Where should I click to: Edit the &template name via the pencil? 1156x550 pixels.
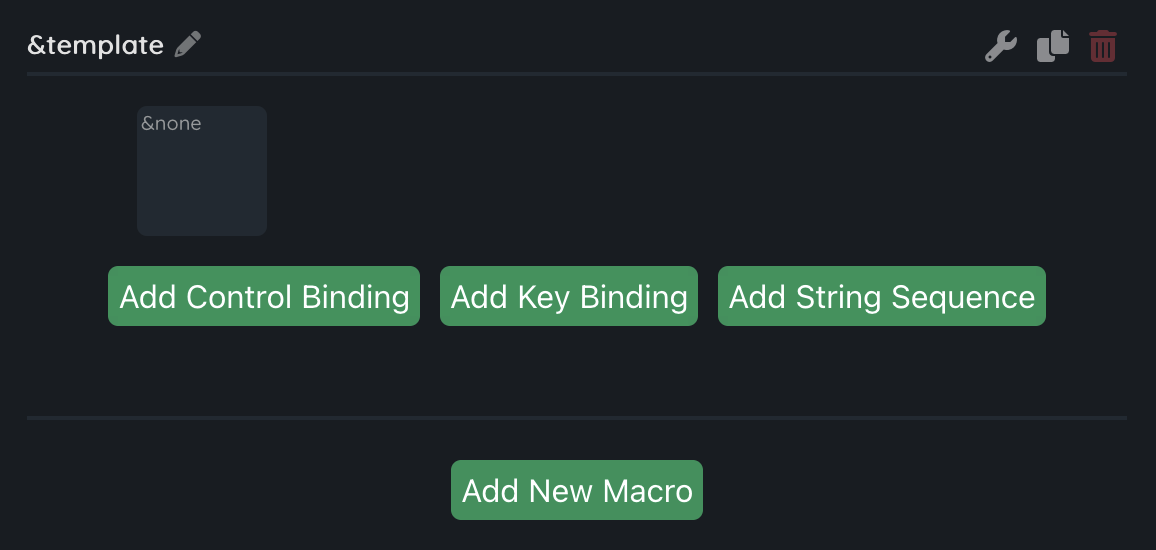[188, 45]
